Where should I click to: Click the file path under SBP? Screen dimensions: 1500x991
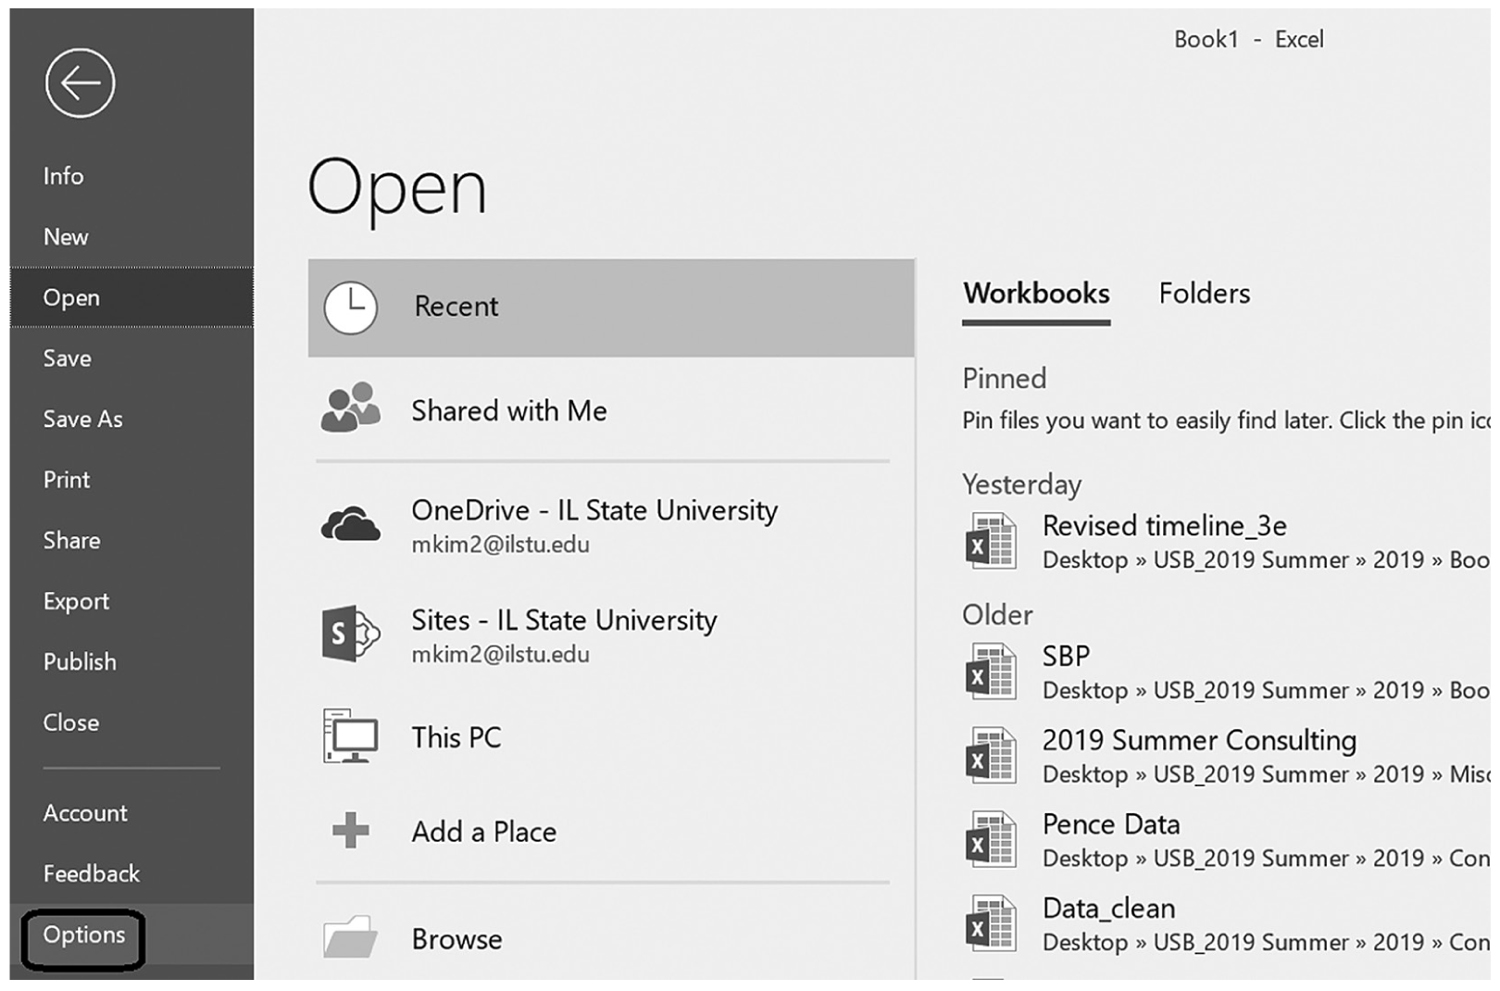pos(1266,691)
